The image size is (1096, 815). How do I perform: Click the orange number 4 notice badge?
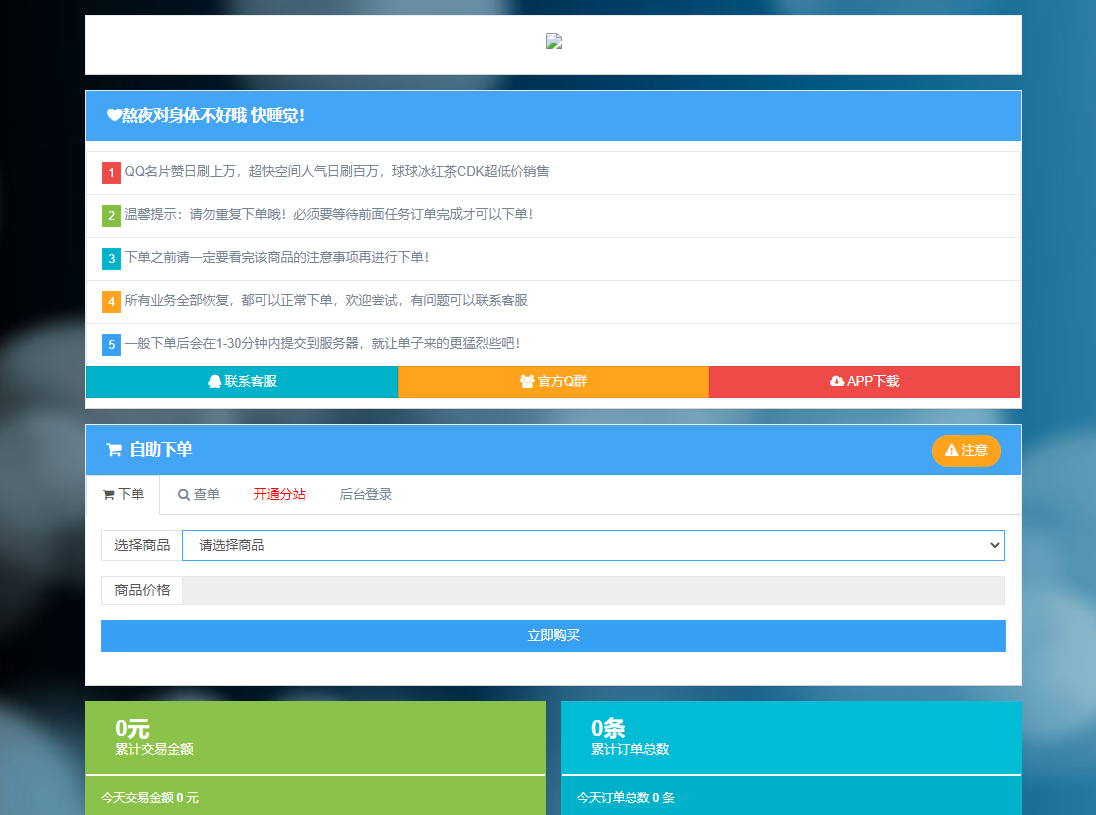pyautogui.click(x=111, y=302)
